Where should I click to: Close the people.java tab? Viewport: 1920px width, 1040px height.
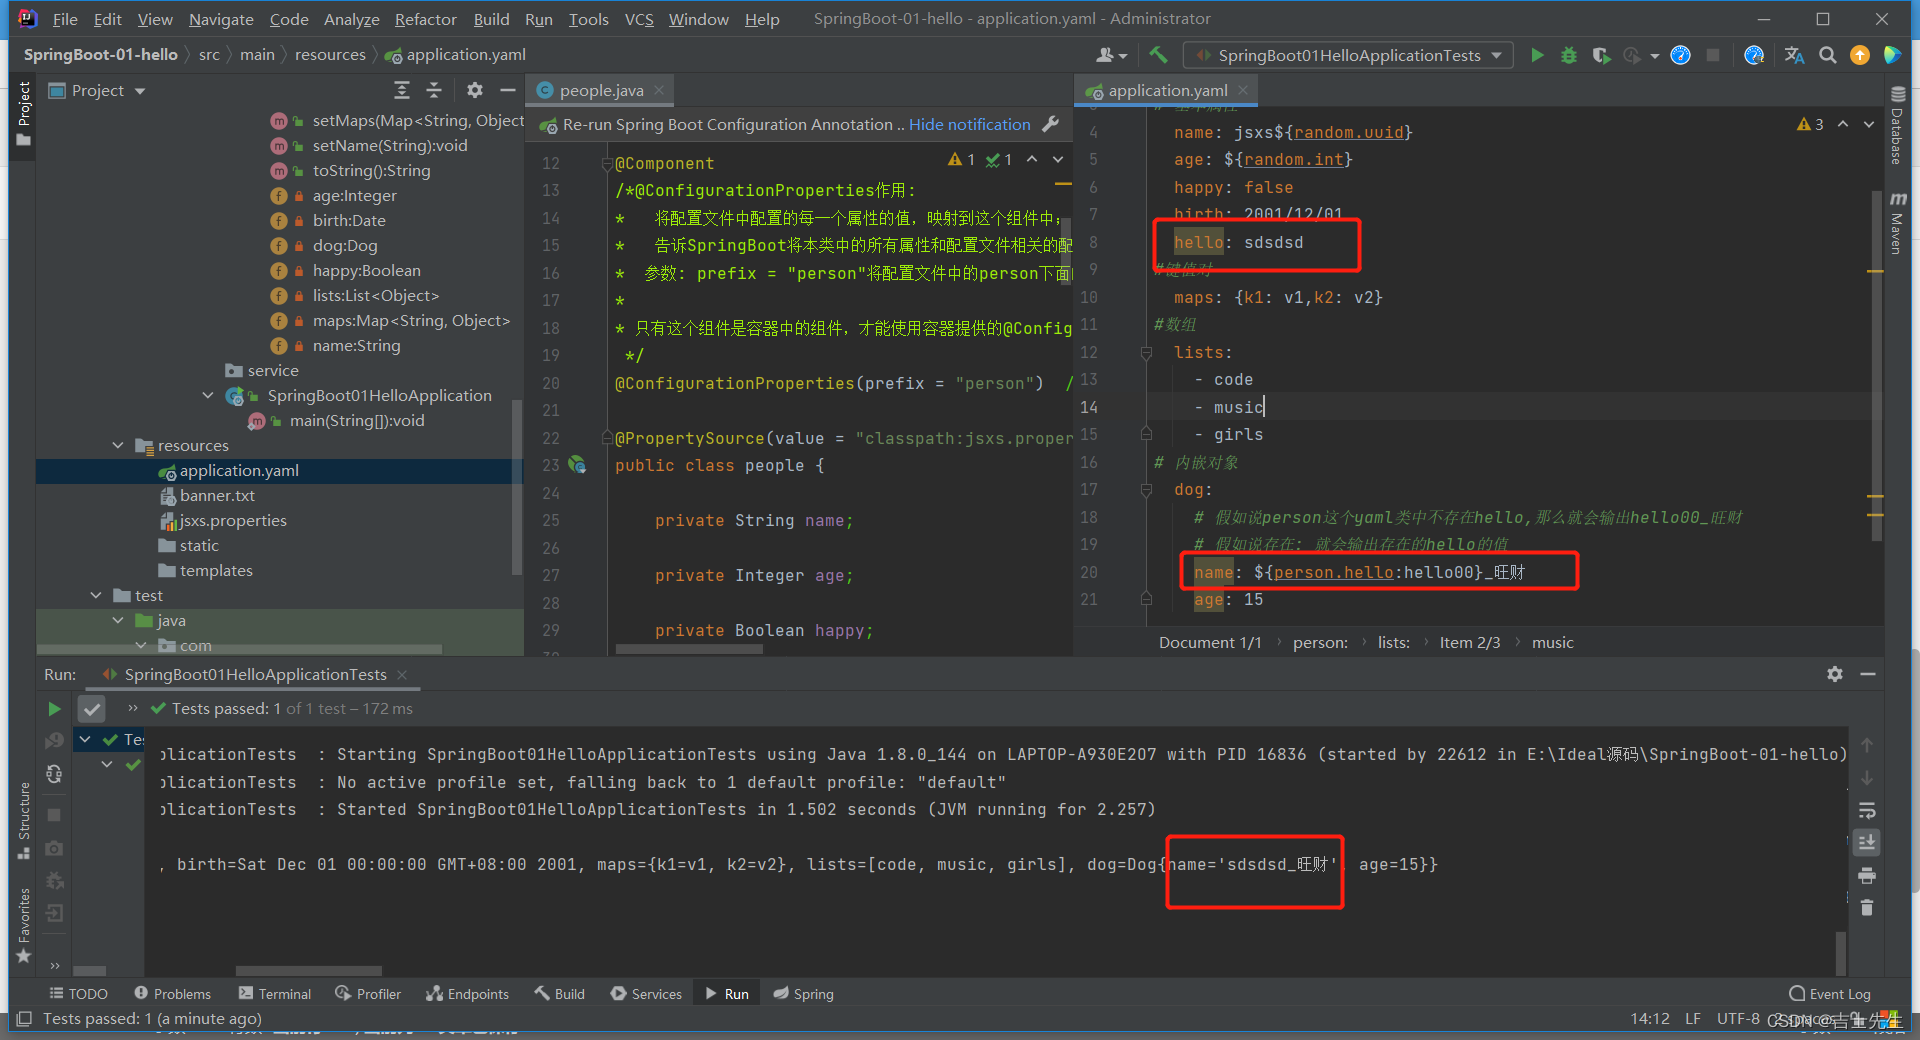(x=659, y=90)
